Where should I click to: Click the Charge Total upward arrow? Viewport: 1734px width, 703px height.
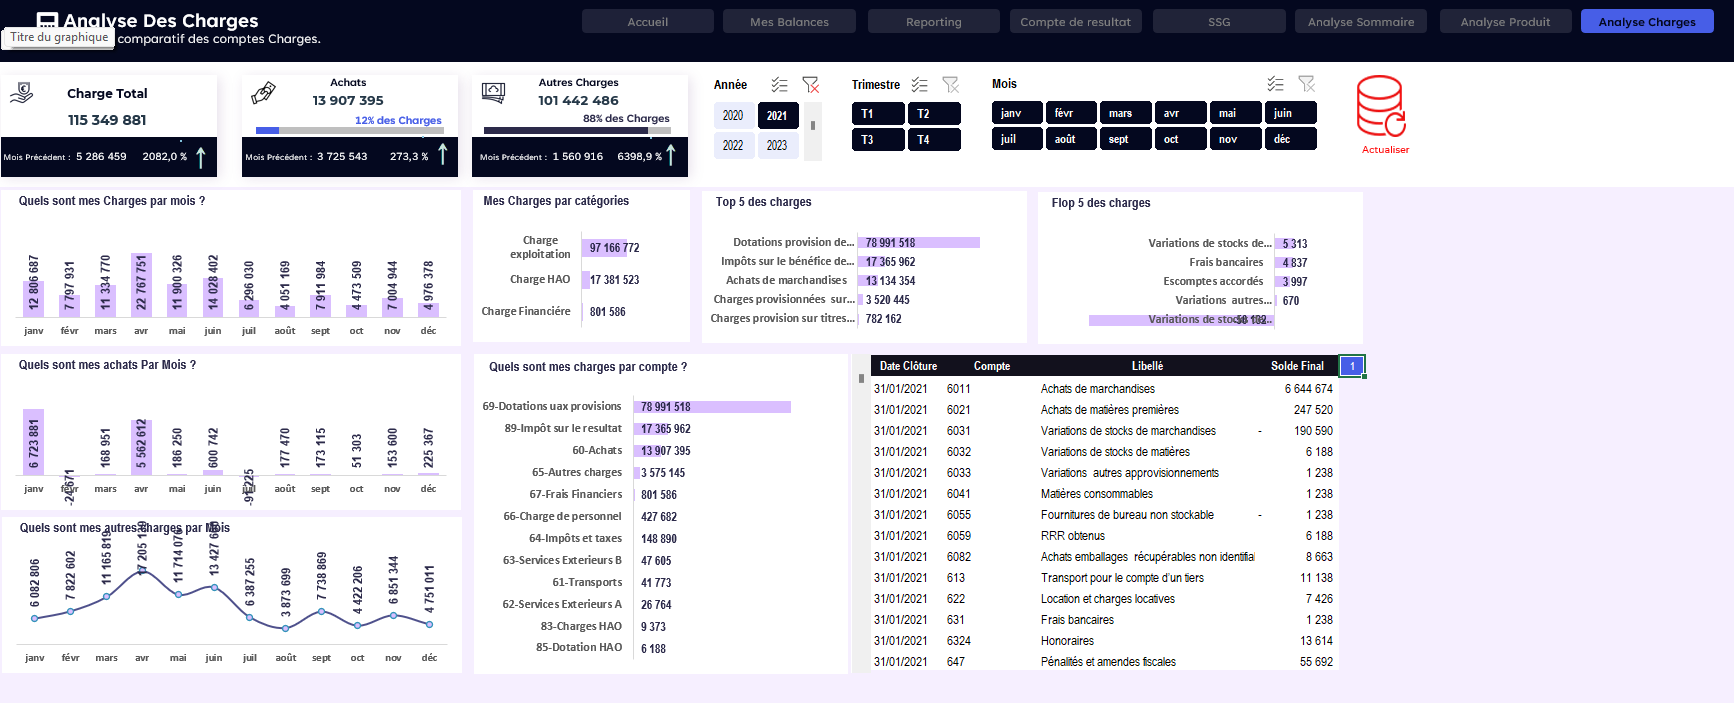201,157
